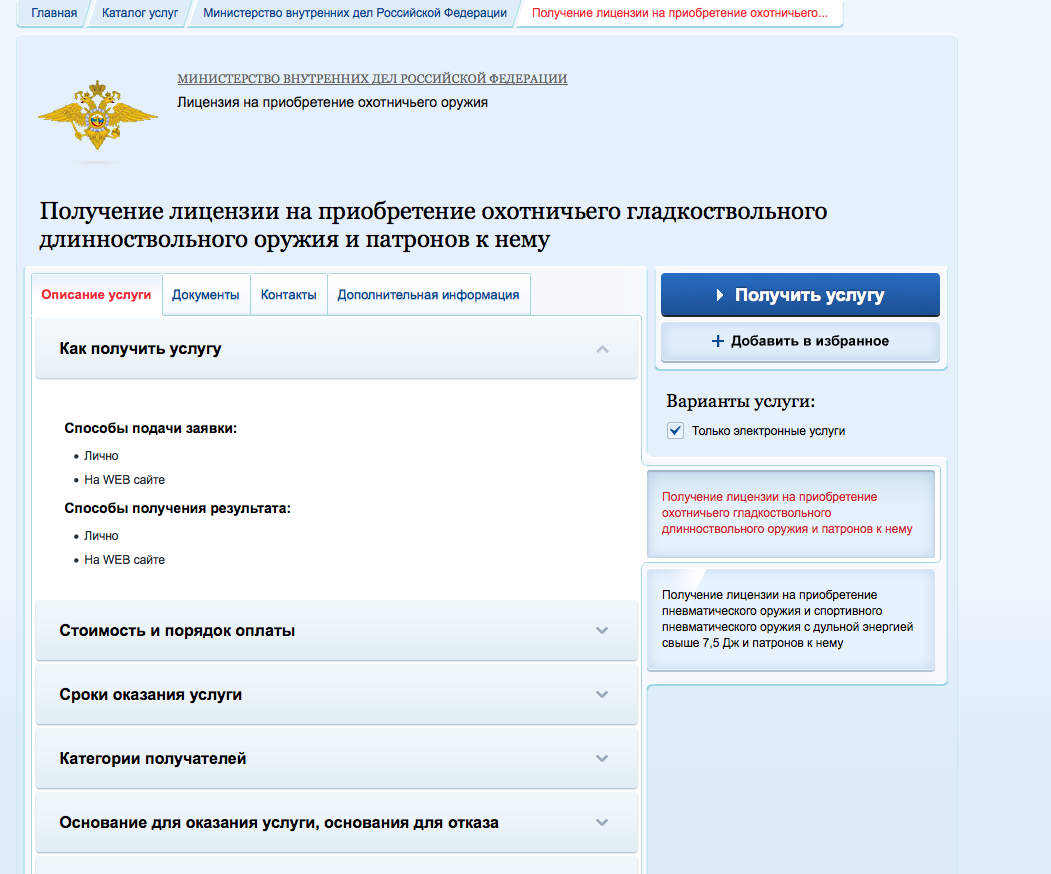The width and height of the screenshot is (1051, 874).
Task: Select the 'Описание услуги' tab
Action: 96,295
